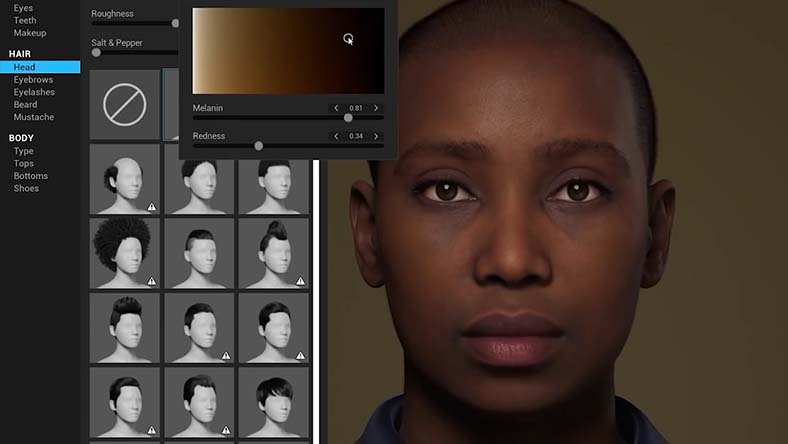Increase Redness value with right arrow
This screenshot has height=444, width=788.
[376, 136]
